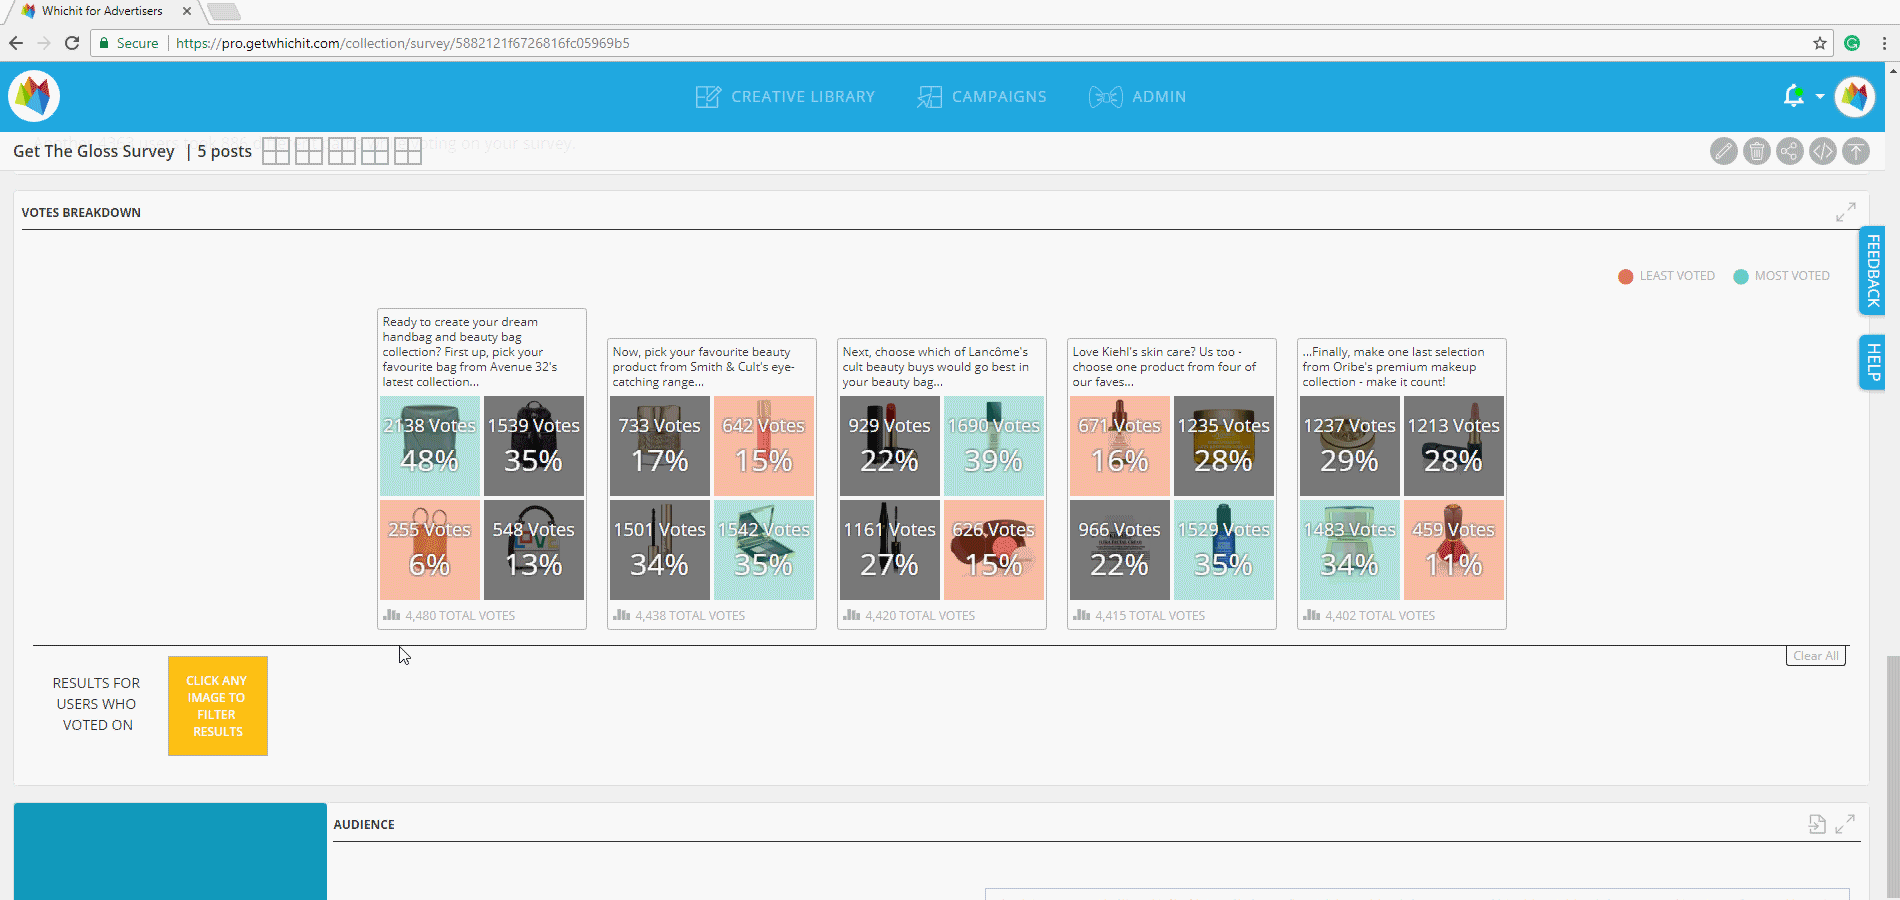Image resolution: width=1900 pixels, height=900 pixels.
Task: Filter by the 548 Votes 13% image
Action: point(534,550)
